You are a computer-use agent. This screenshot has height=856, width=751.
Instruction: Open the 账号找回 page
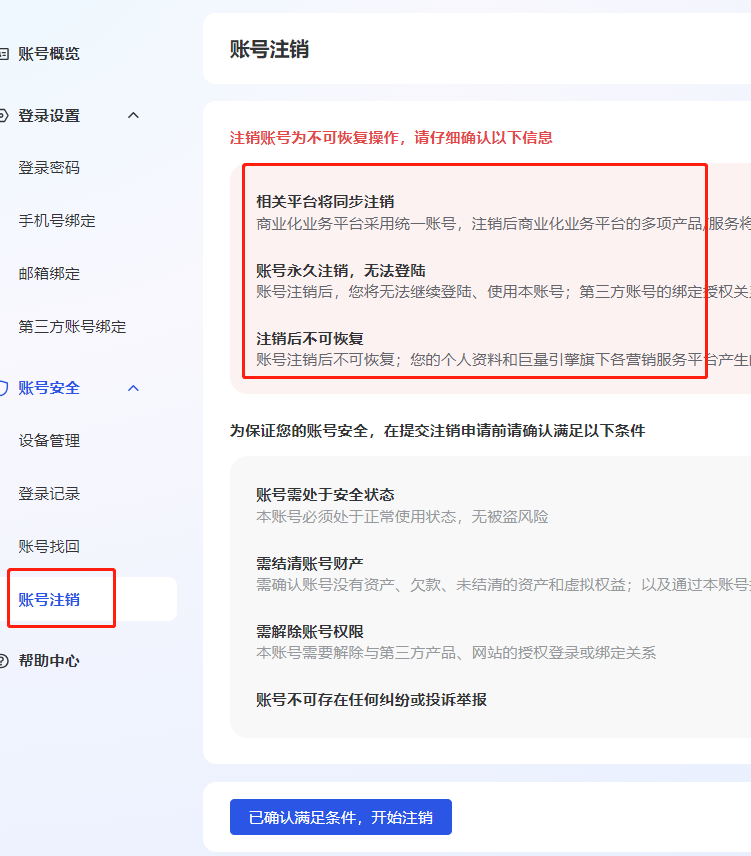coord(49,547)
